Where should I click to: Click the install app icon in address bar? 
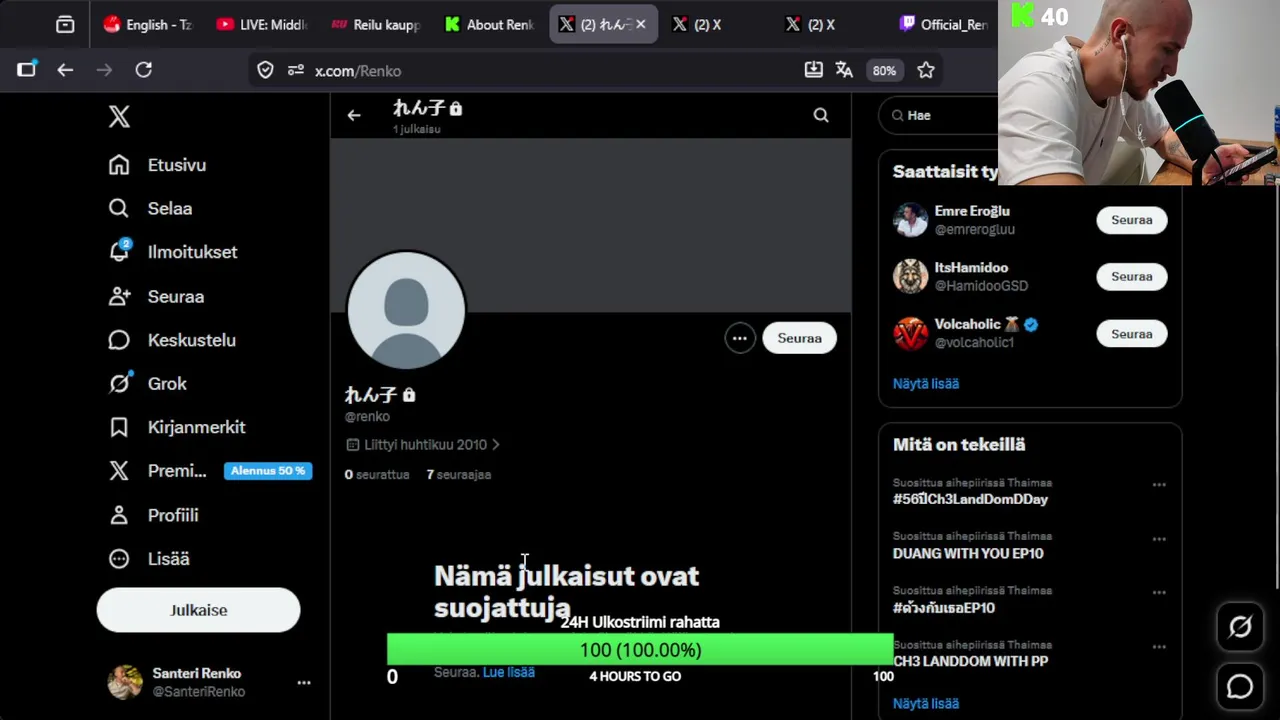click(x=814, y=70)
